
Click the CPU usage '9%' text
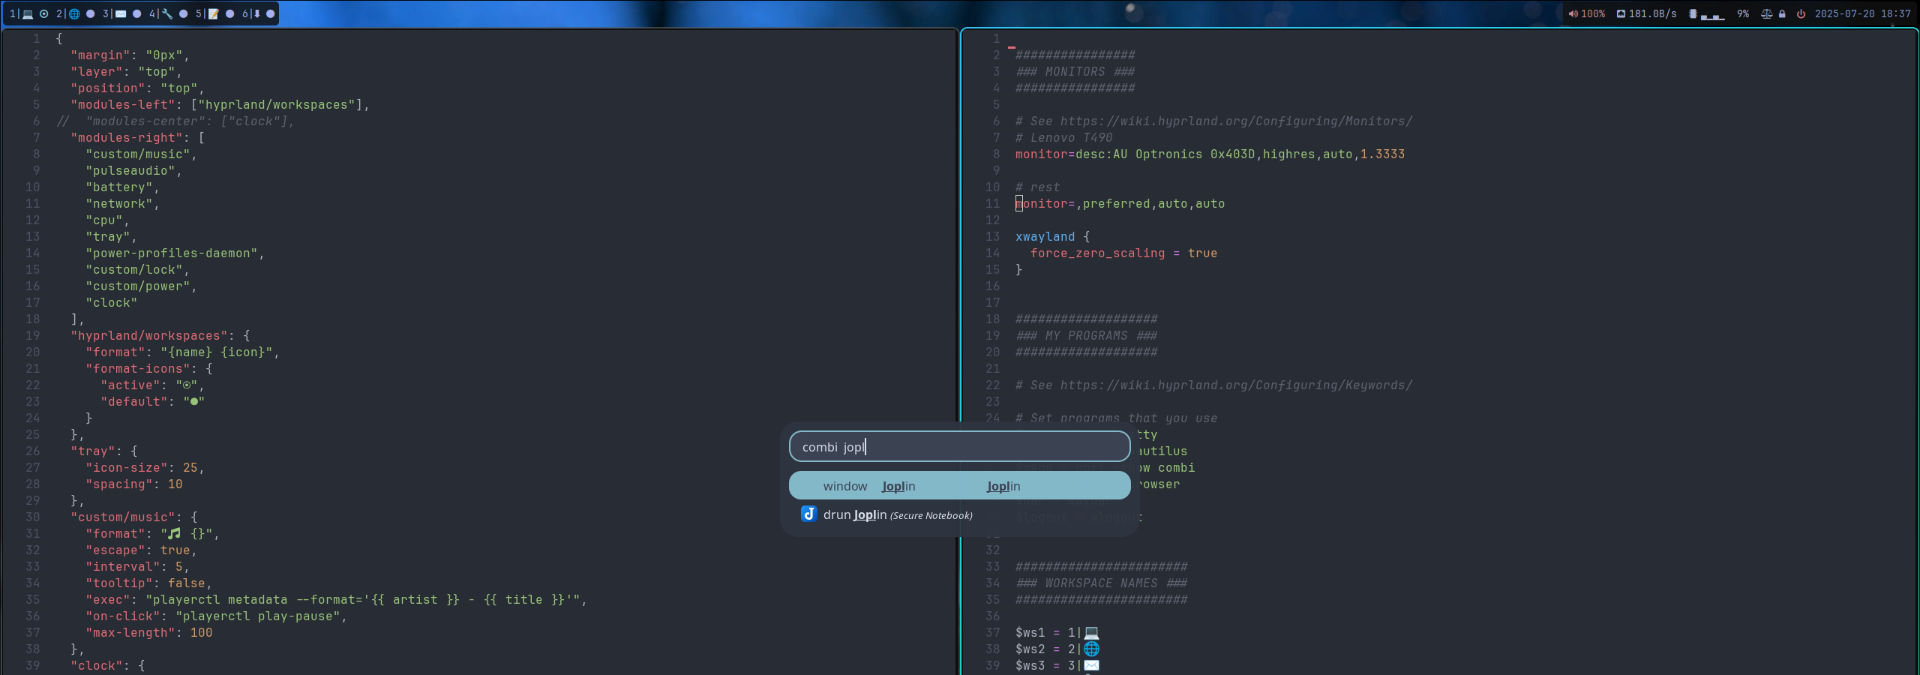[1743, 14]
